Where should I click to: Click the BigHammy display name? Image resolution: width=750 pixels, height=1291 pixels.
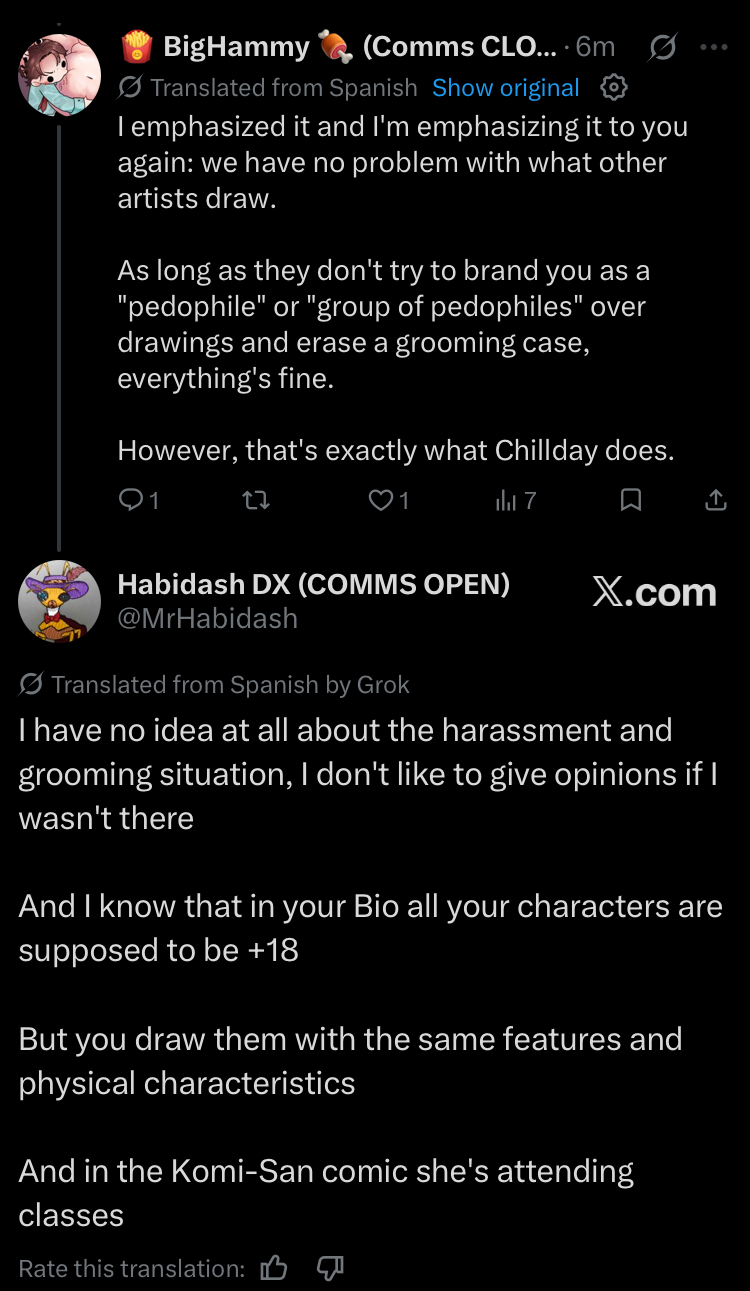click(x=237, y=46)
